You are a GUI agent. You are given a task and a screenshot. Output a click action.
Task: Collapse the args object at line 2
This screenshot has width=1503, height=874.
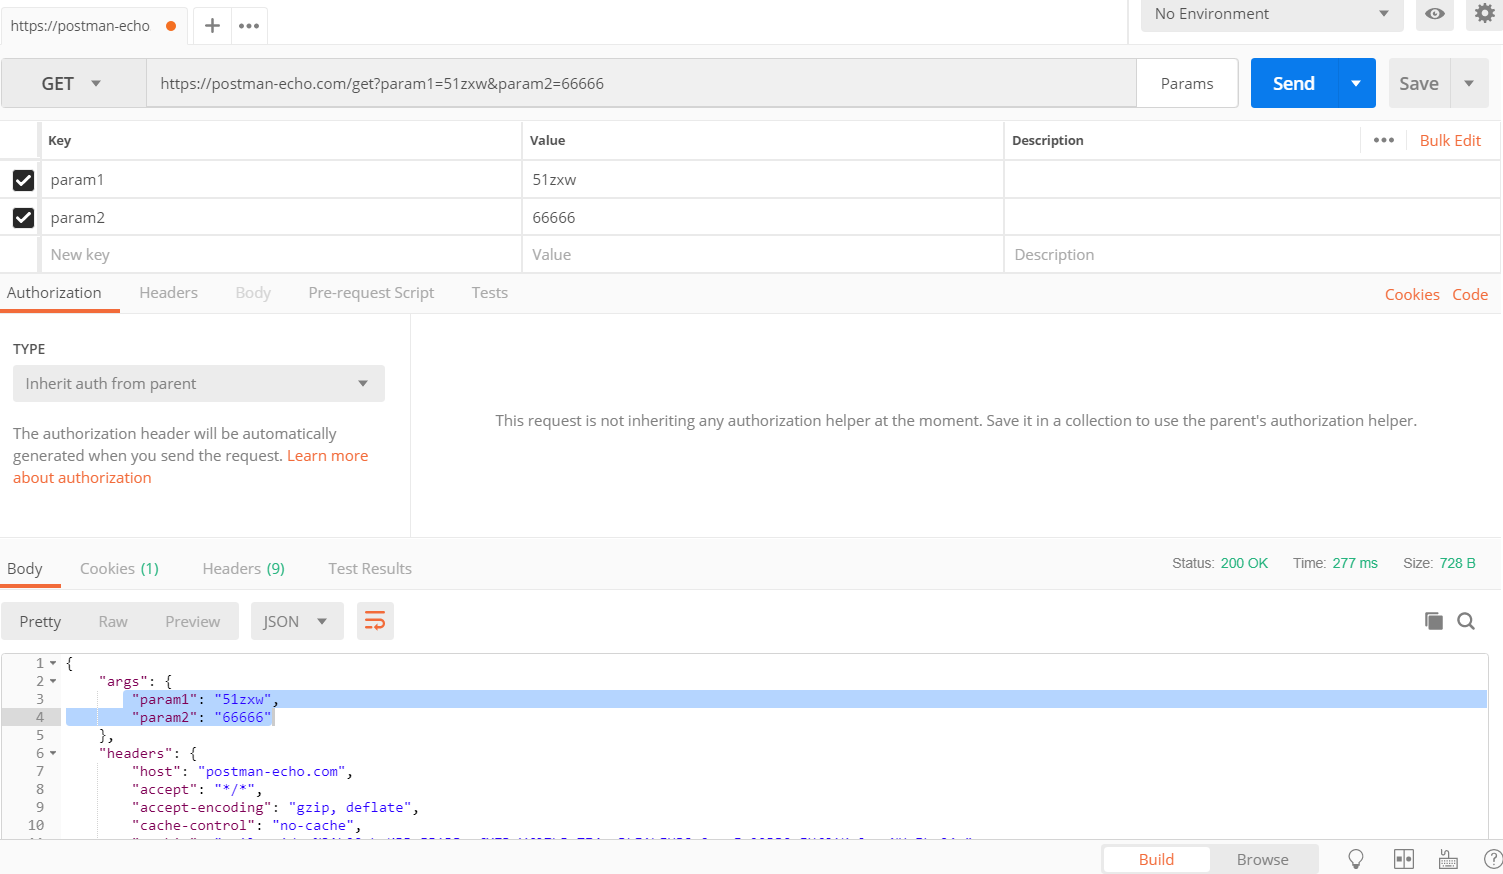[x=53, y=681]
